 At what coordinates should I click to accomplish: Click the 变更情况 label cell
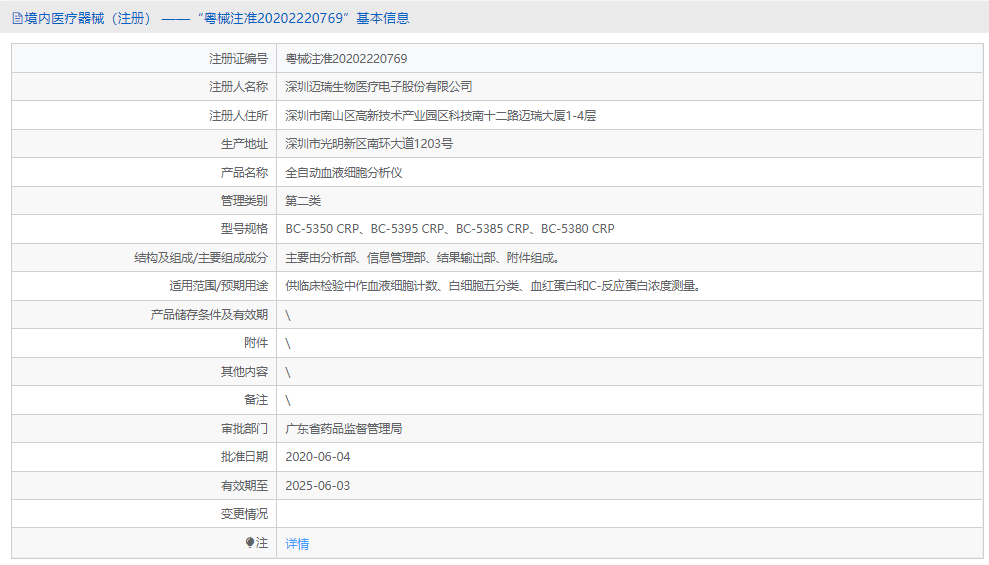click(144, 514)
